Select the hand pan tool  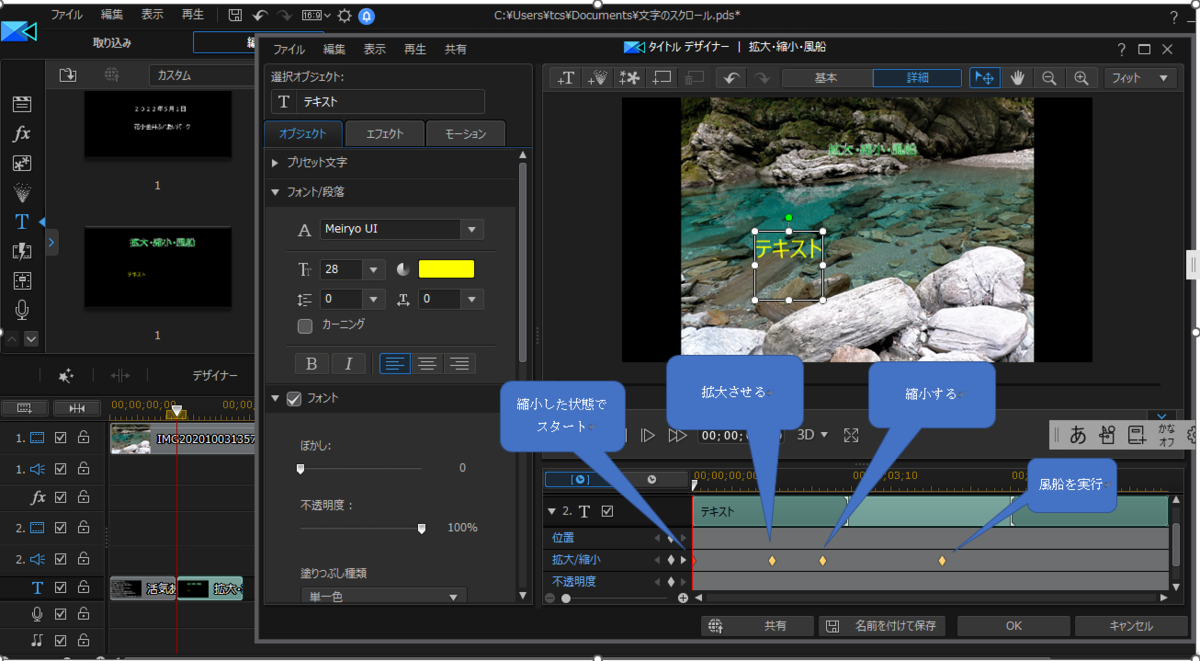(x=1018, y=78)
